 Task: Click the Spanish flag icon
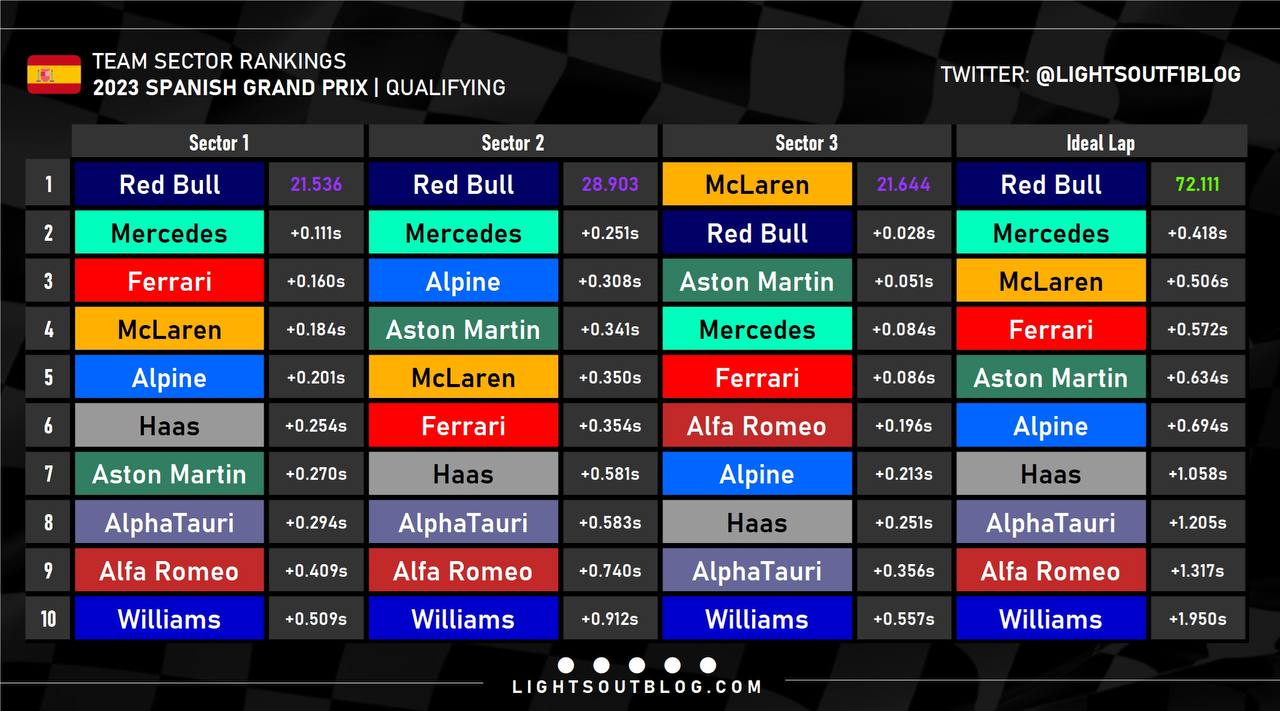click(54, 75)
